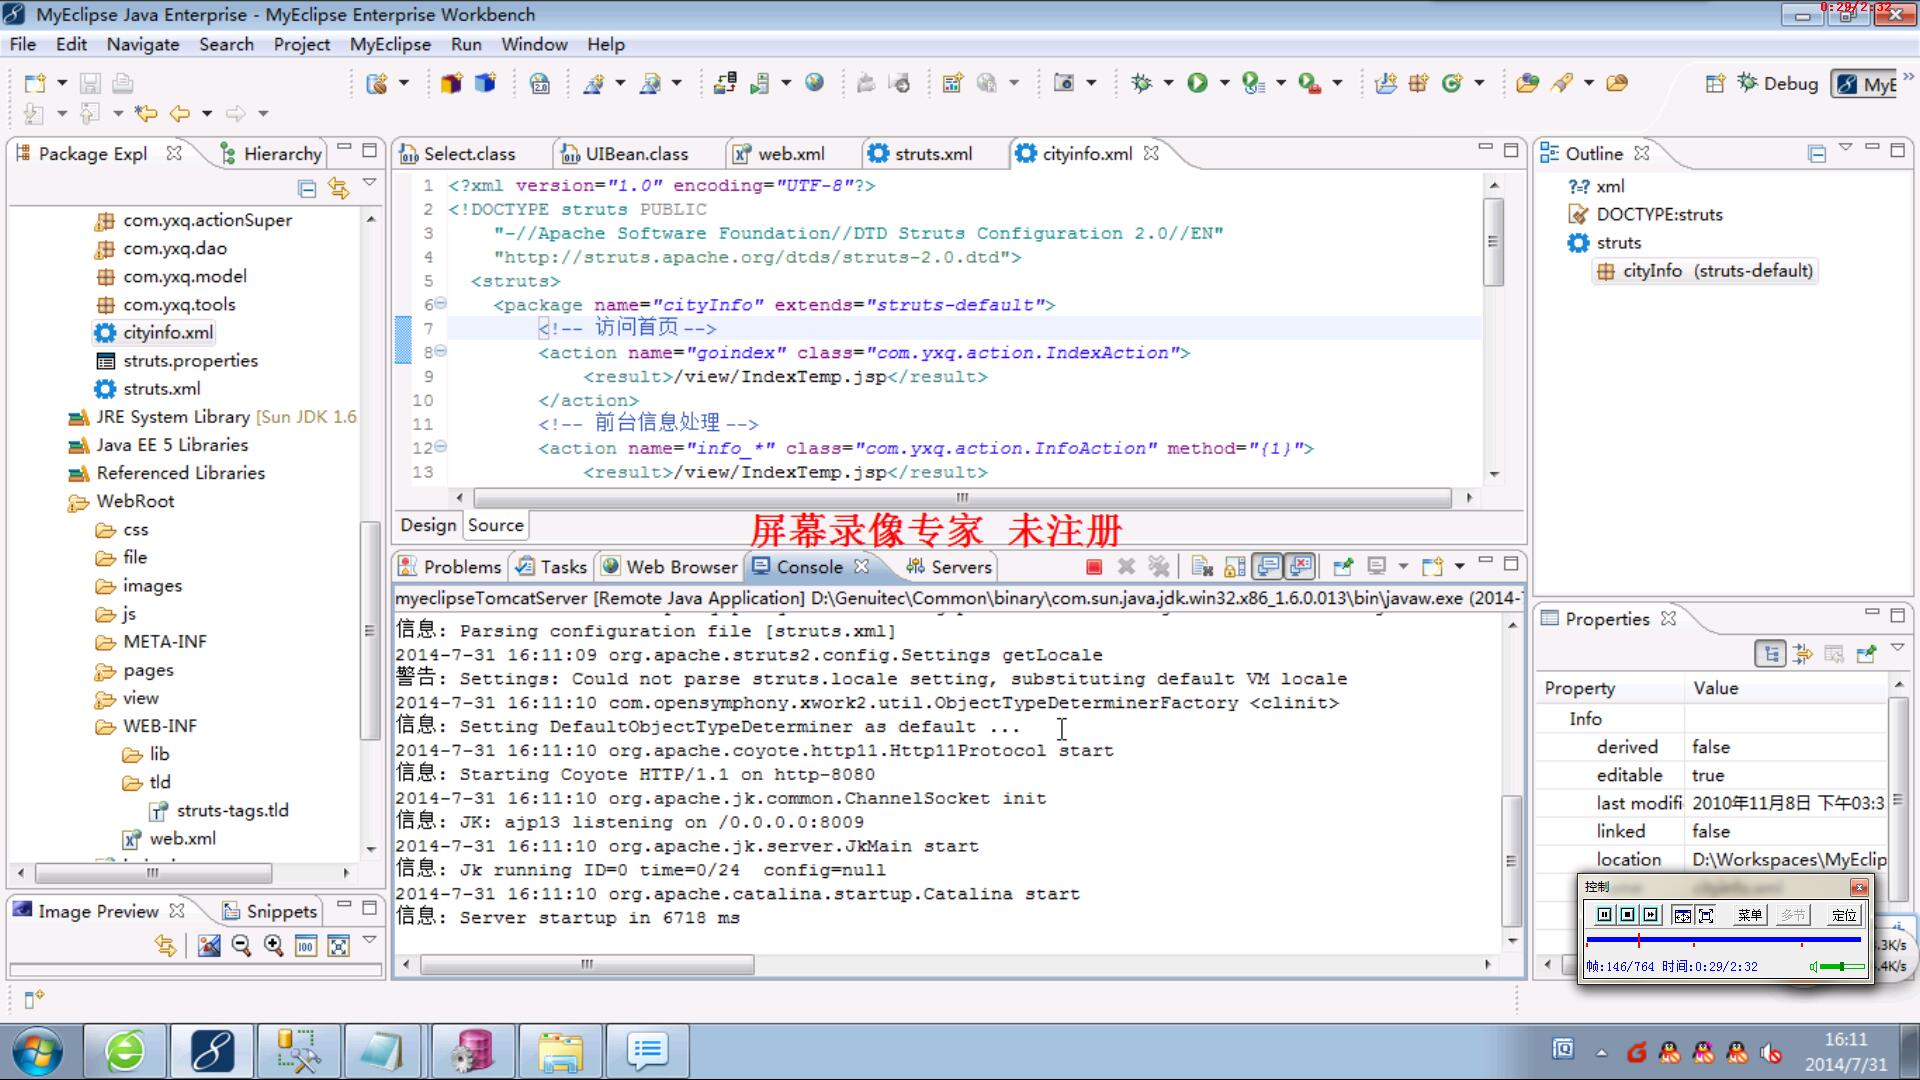This screenshot has width=1920, height=1080.
Task: Open the file explorer taskbar icon
Action: click(x=560, y=1051)
